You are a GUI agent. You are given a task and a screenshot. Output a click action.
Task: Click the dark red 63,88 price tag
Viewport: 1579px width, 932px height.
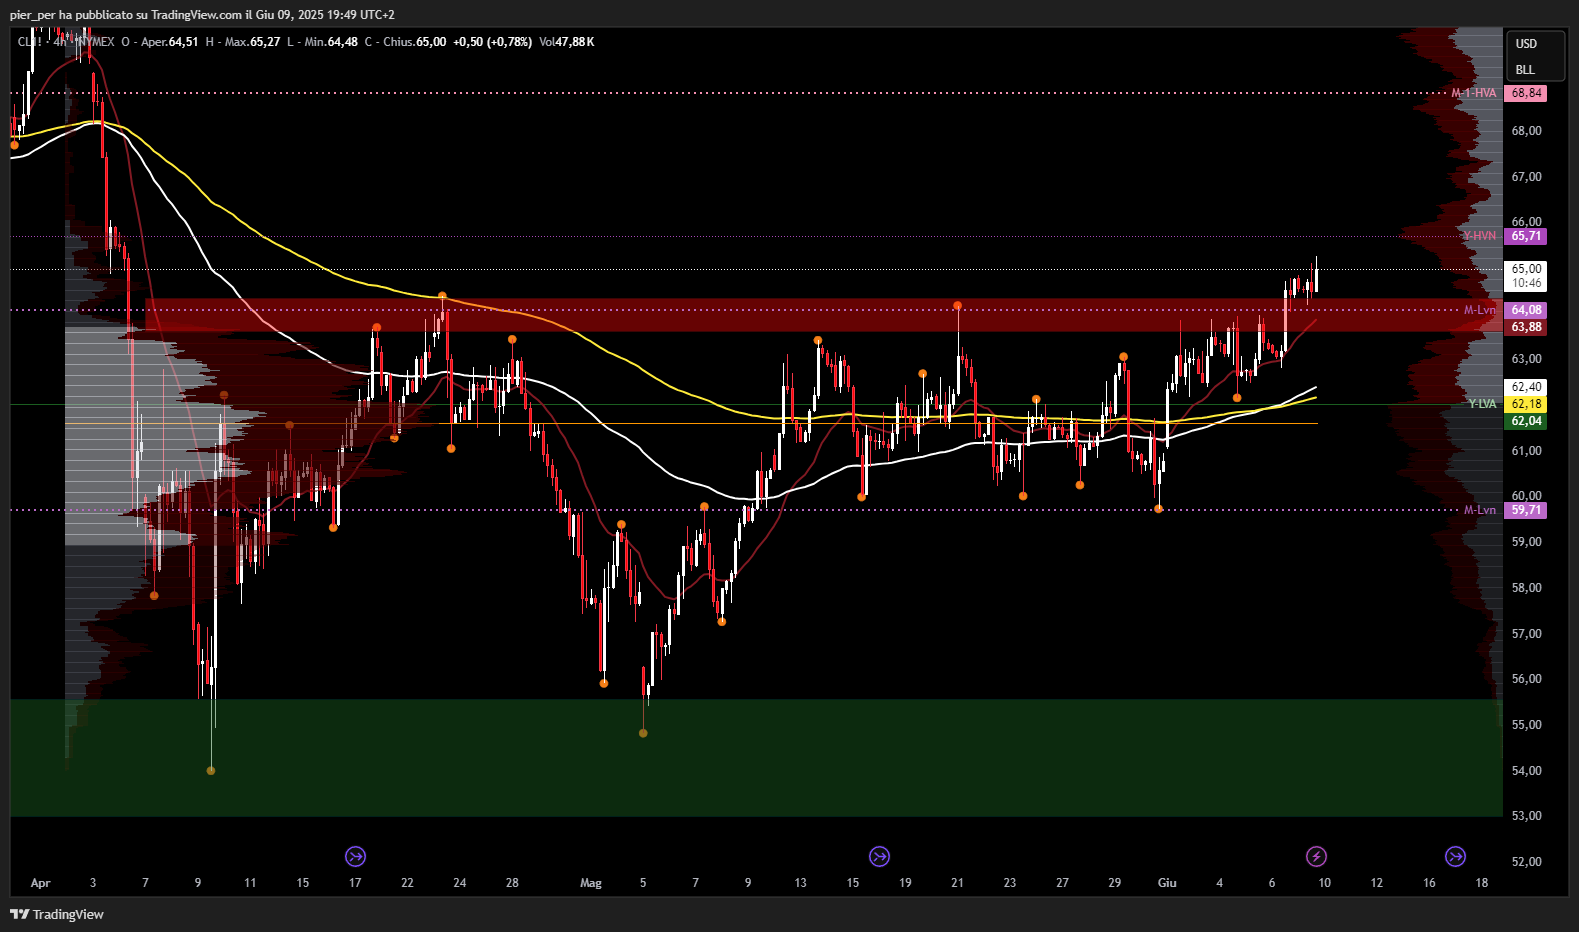click(1526, 327)
